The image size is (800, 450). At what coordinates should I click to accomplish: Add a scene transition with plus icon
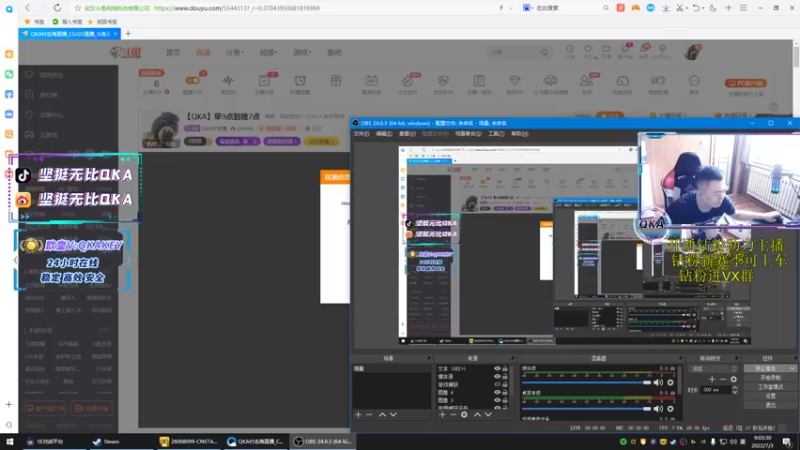712,379
